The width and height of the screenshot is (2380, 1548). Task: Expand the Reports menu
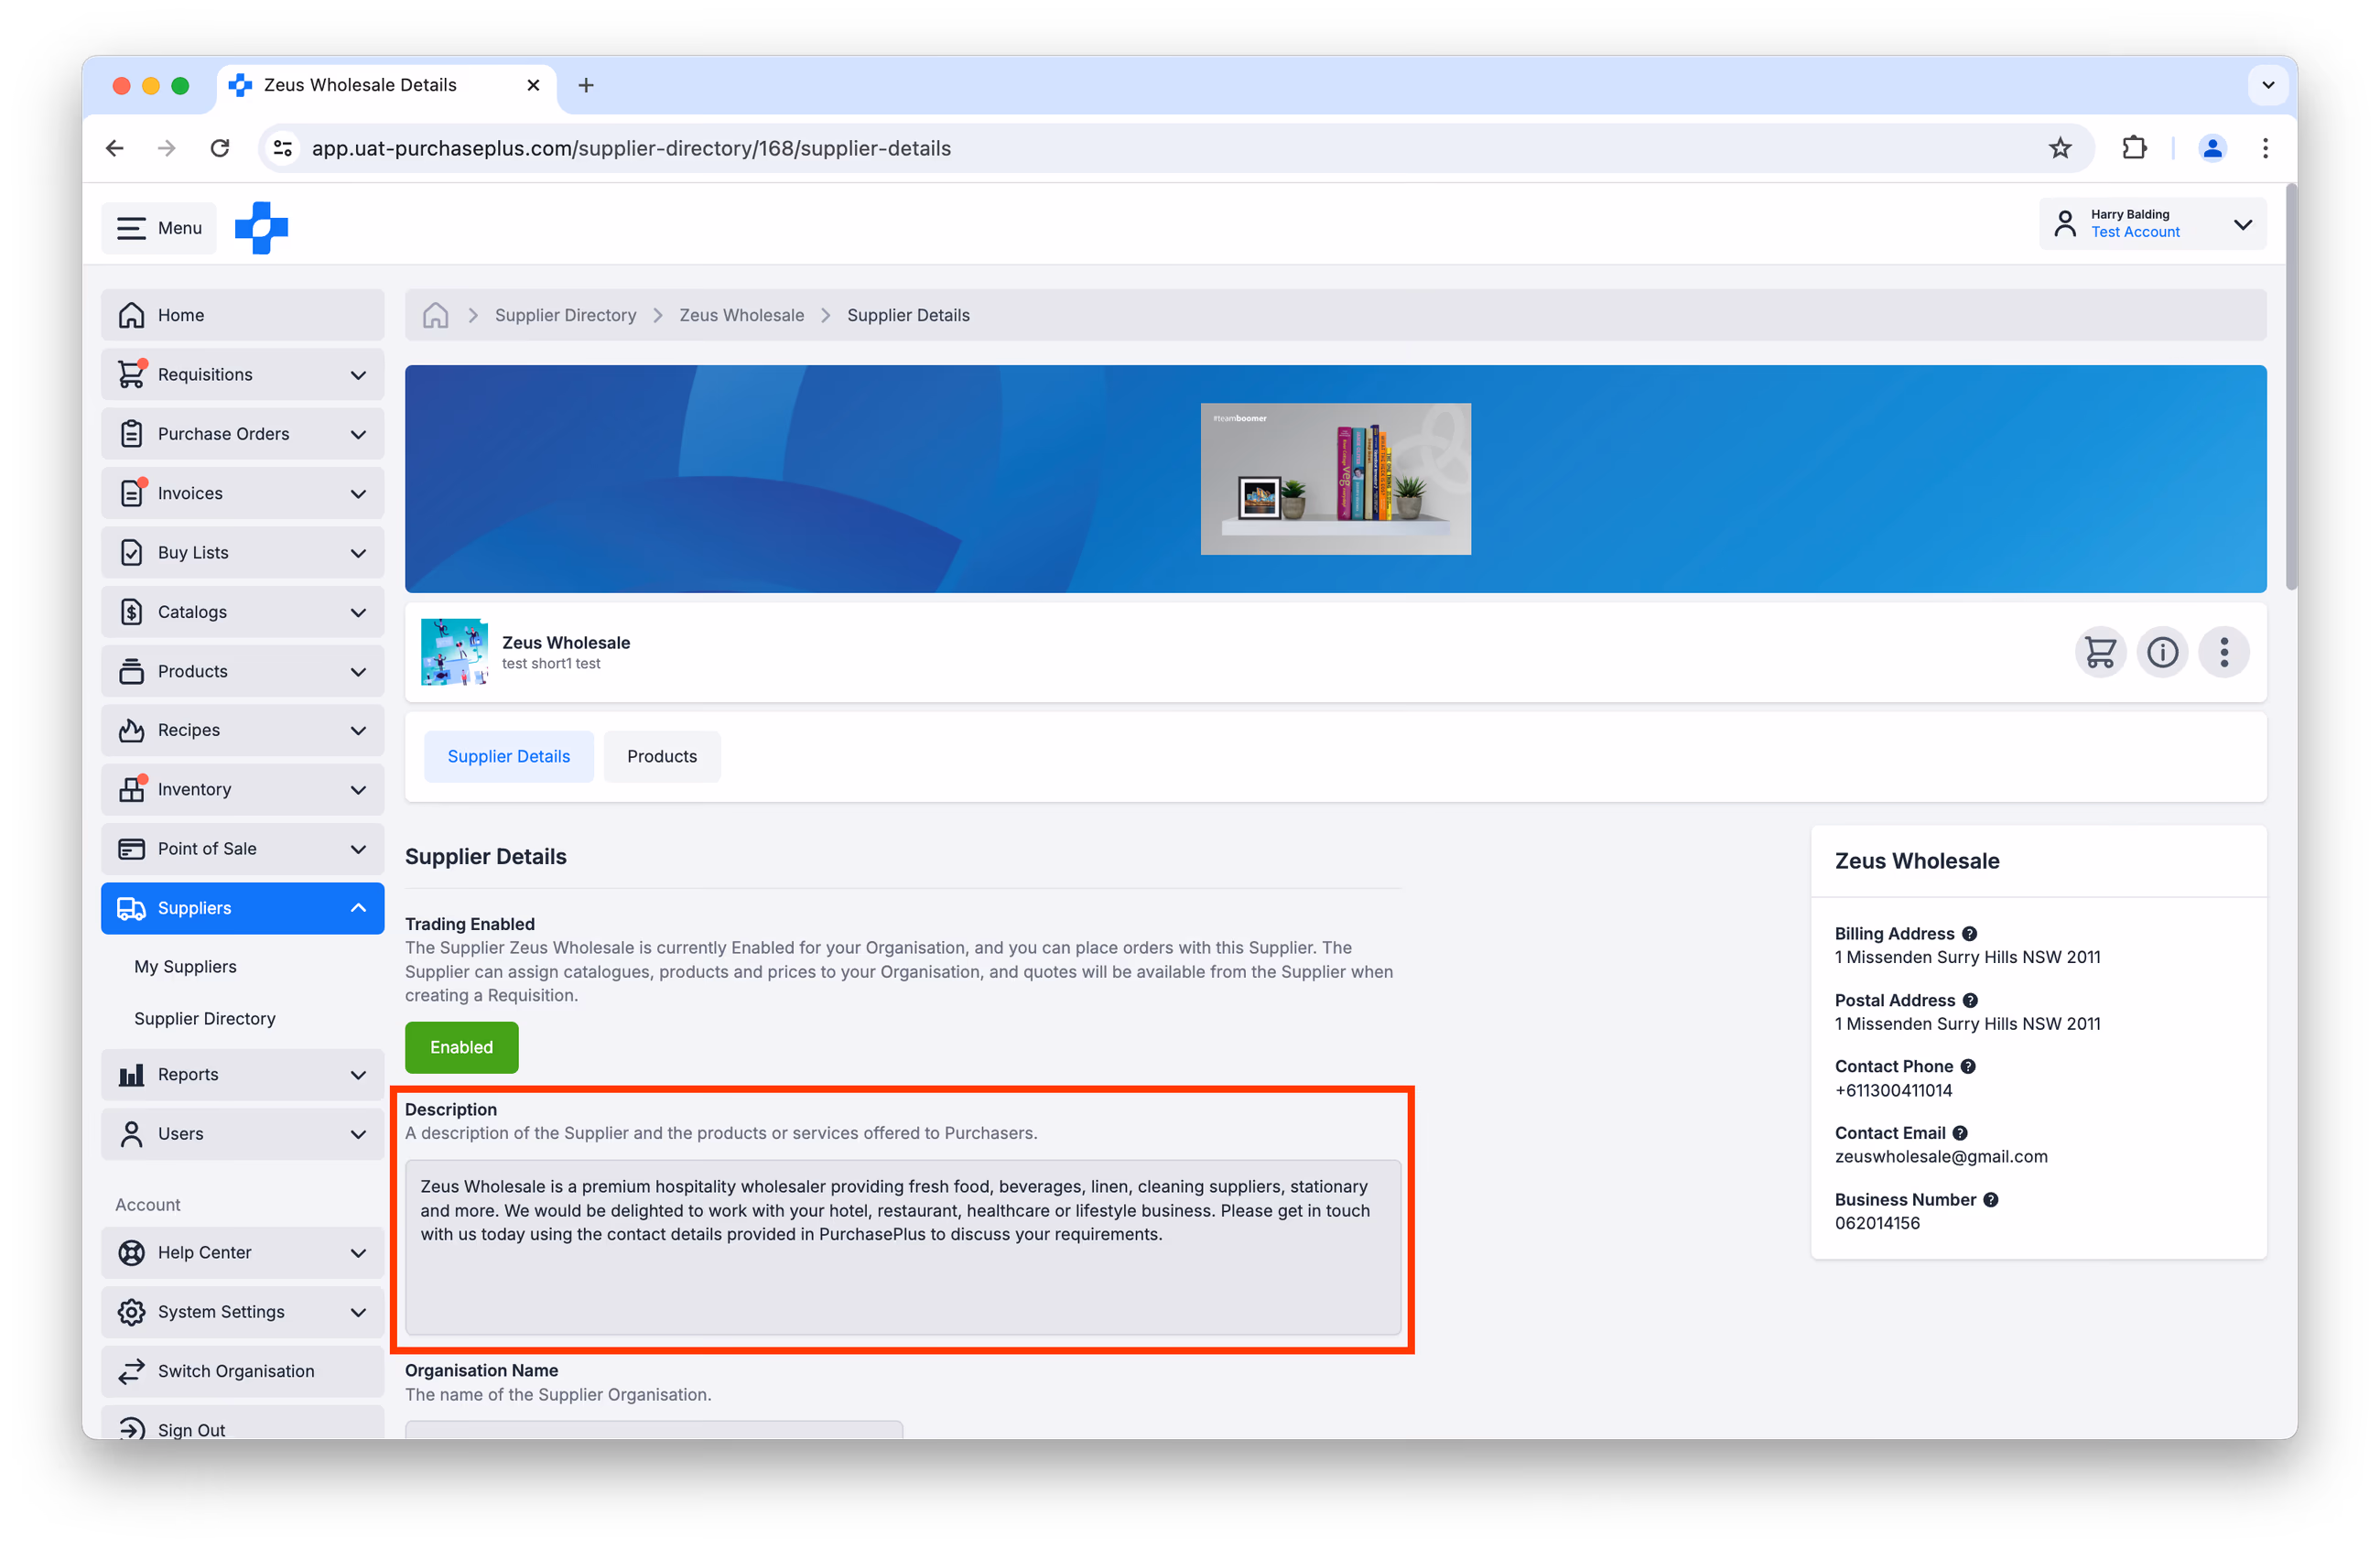(243, 1074)
